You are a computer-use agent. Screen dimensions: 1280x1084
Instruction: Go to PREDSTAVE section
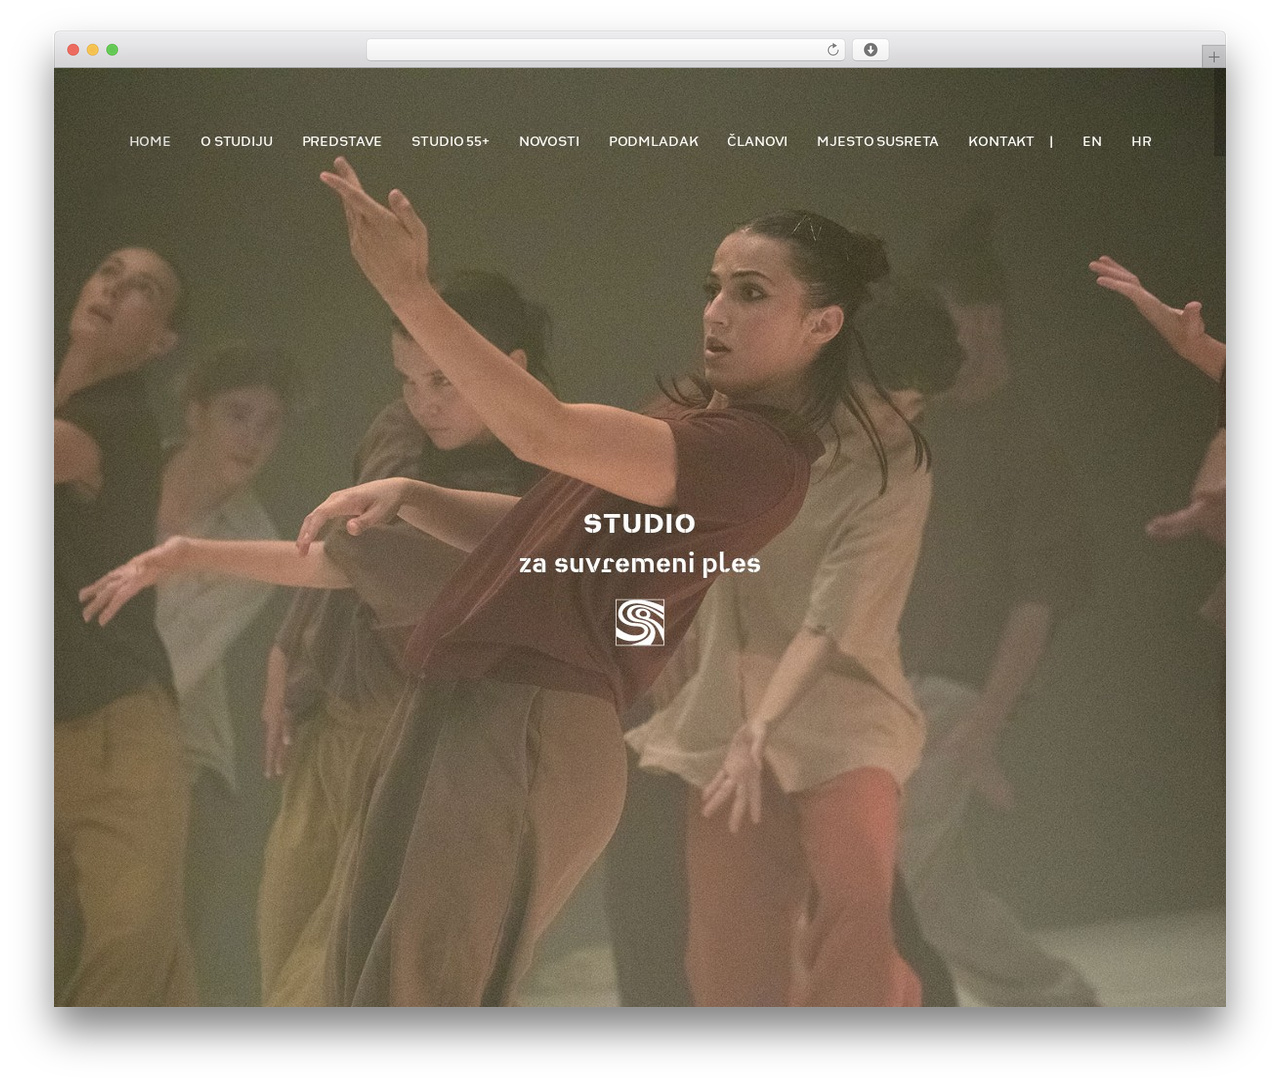coord(342,141)
